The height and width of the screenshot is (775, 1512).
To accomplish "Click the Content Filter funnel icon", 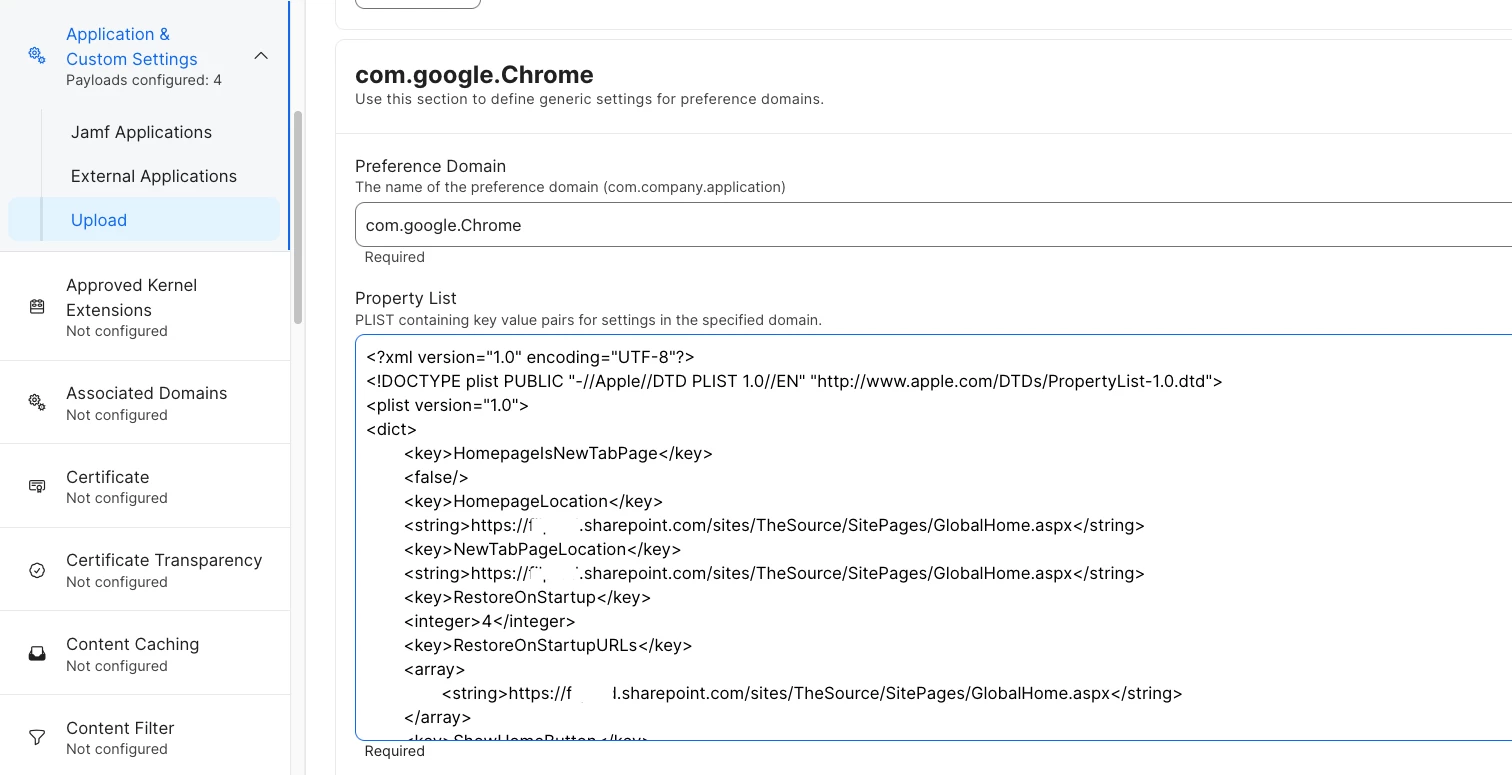I will point(37,738).
